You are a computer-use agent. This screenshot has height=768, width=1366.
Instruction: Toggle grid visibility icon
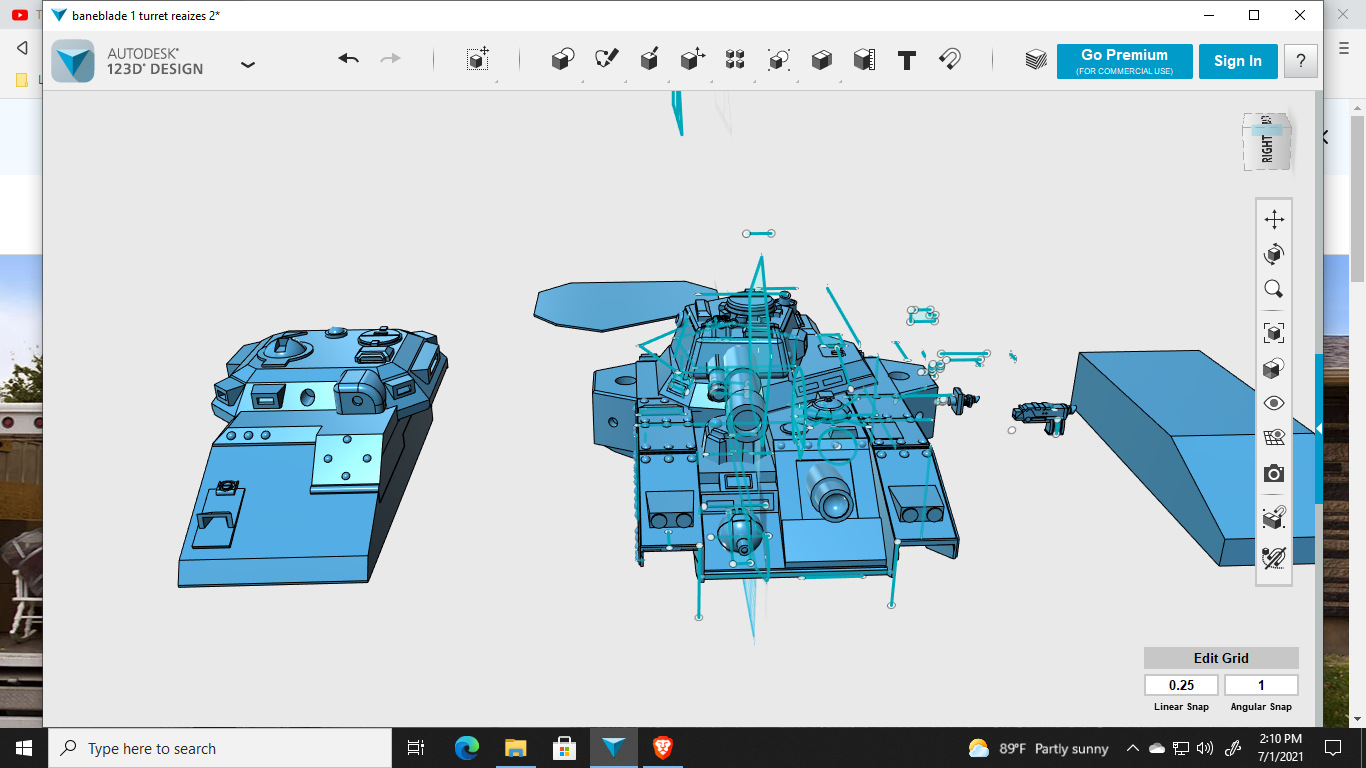[x=1274, y=437]
